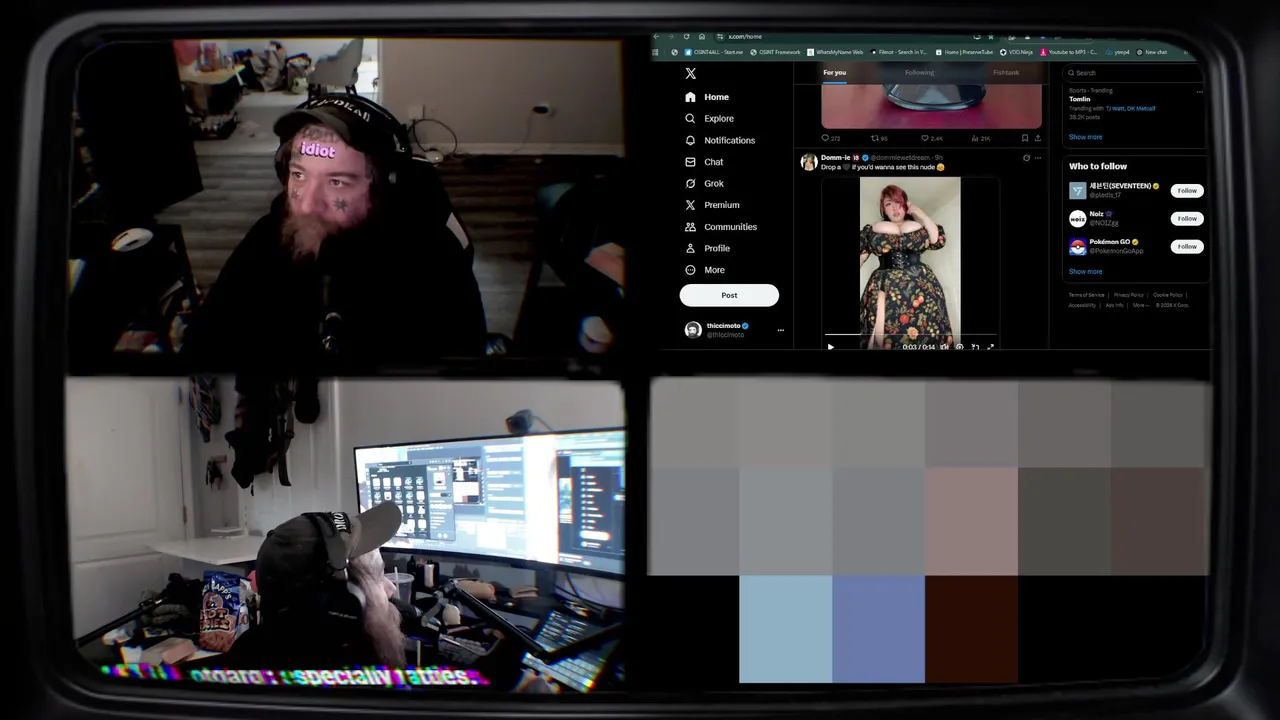Expand More in footer links

1139,305
